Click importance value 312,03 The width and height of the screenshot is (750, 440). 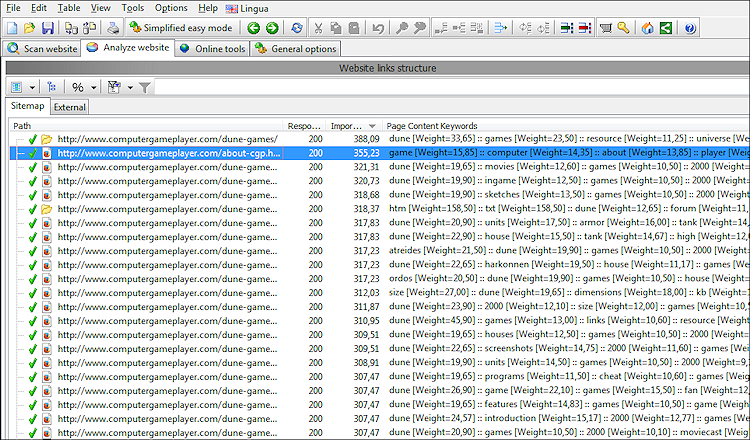pos(366,293)
